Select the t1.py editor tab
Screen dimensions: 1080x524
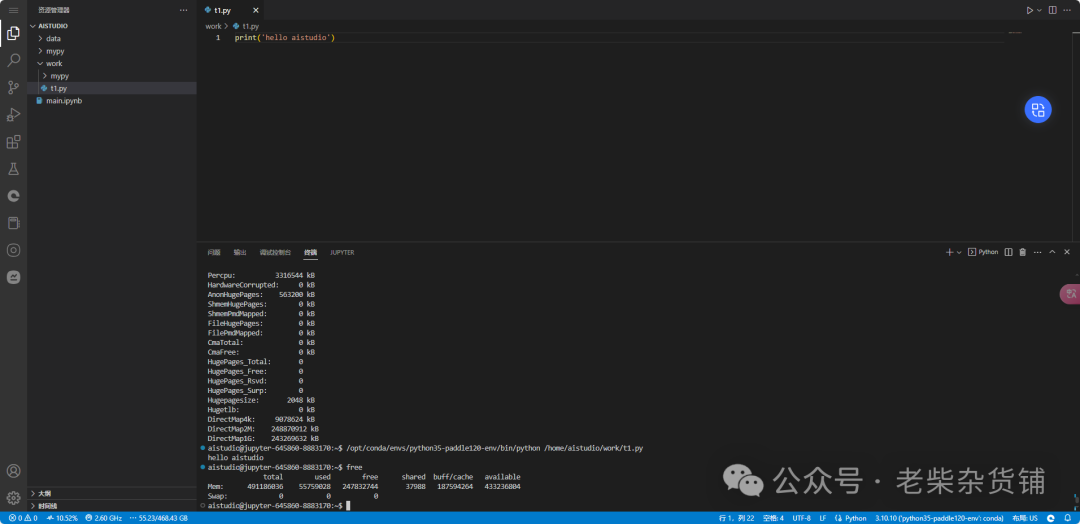222,10
